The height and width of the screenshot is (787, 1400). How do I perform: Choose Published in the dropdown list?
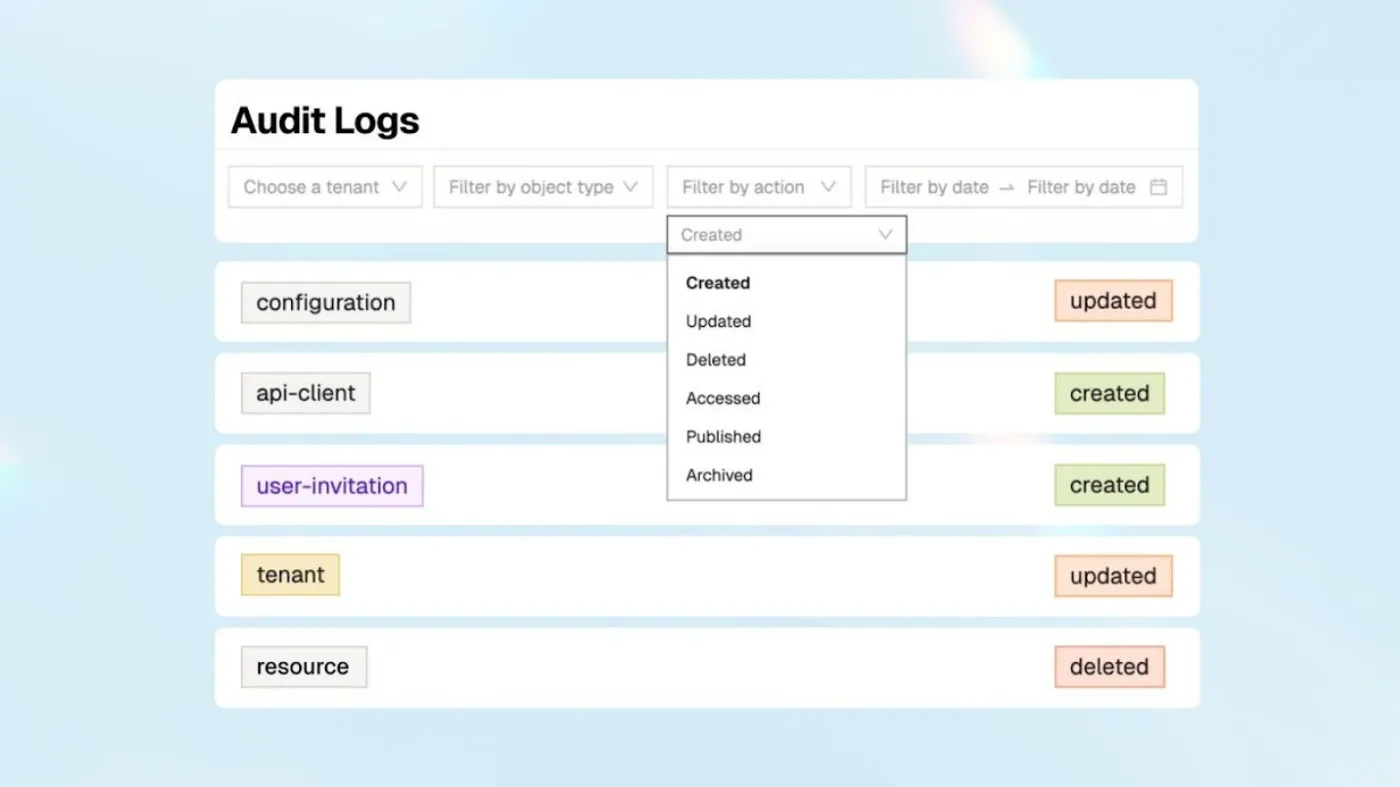click(723, 437)
